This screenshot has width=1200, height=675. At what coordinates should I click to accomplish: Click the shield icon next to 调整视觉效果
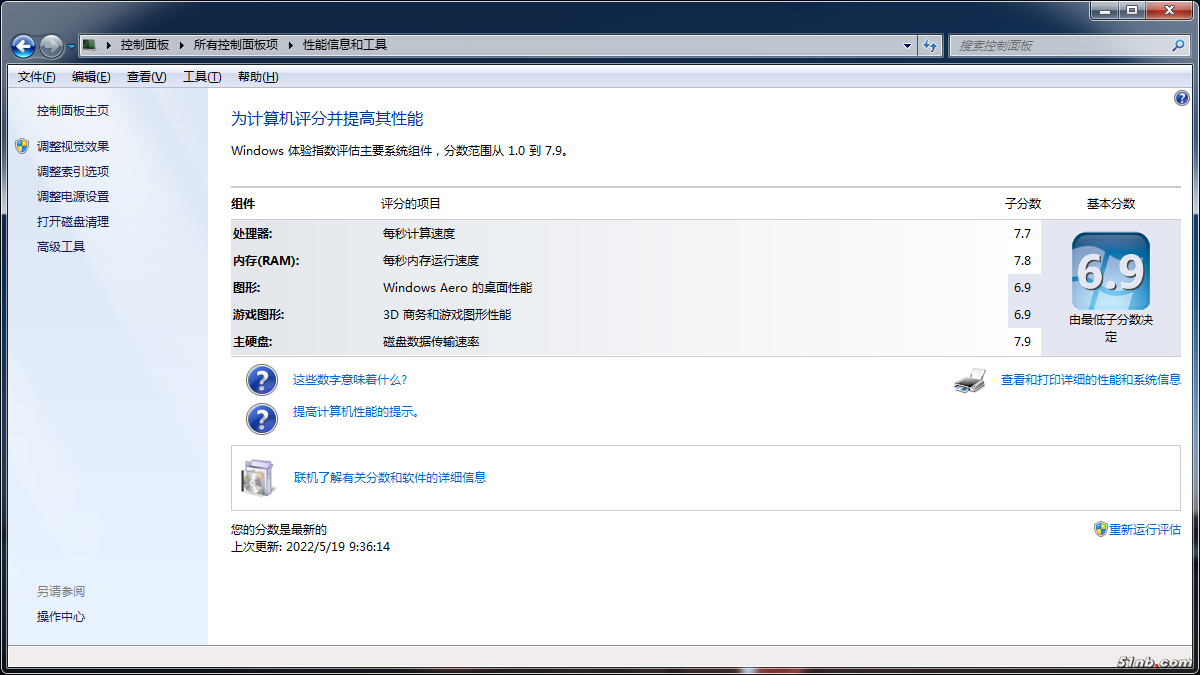click(x=22, y=146)
